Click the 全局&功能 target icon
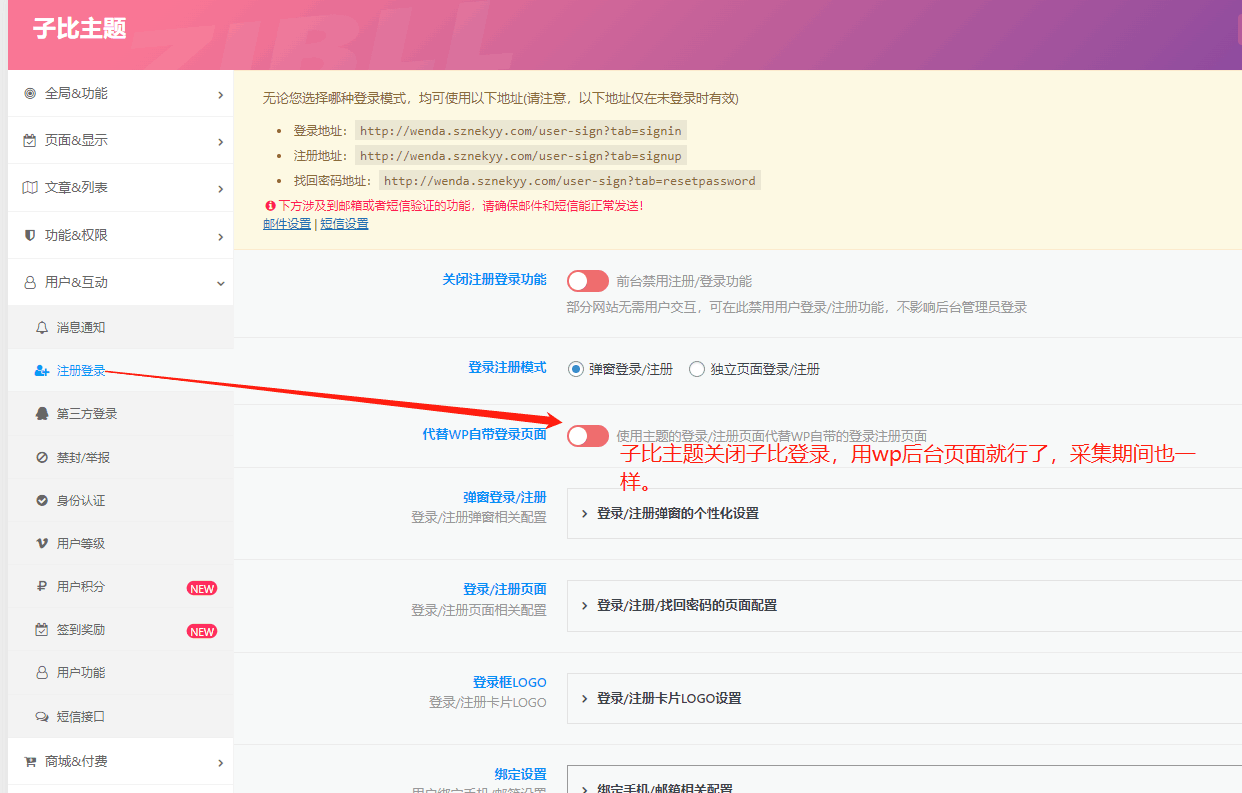Screen dimensions: 1242x793 (30, 94)
